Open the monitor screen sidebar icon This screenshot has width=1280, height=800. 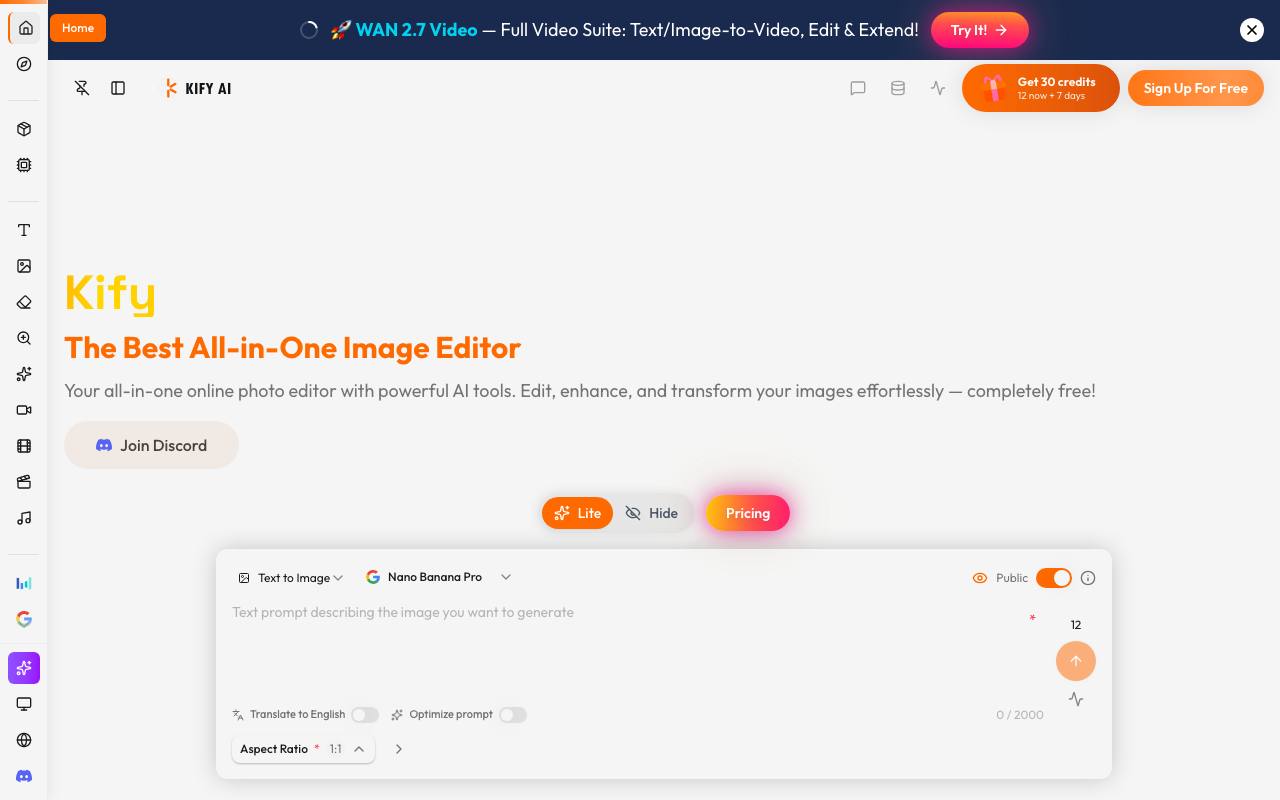pyautogui.click(x=24, y=704)
